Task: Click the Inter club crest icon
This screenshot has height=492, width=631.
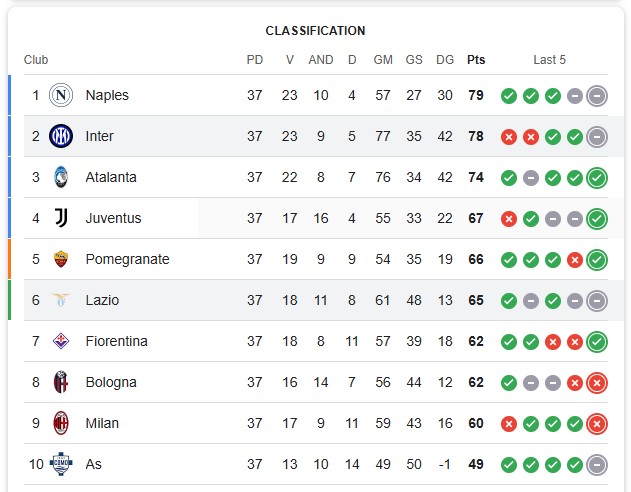Action: 61,136
